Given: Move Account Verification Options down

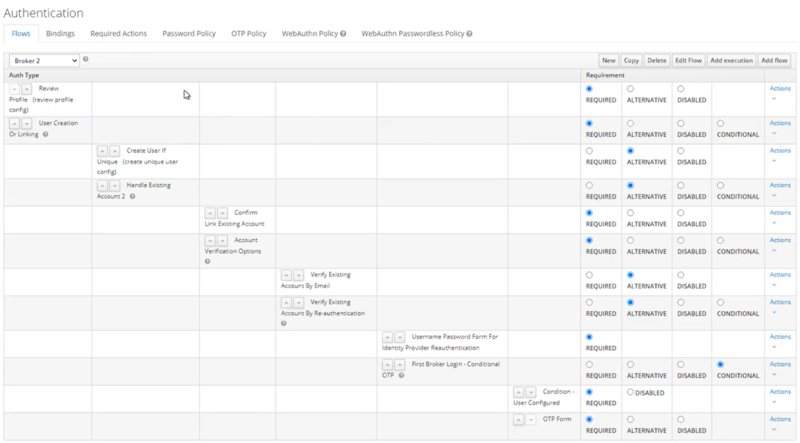Looking at the screenshot, I should point(222,240).
